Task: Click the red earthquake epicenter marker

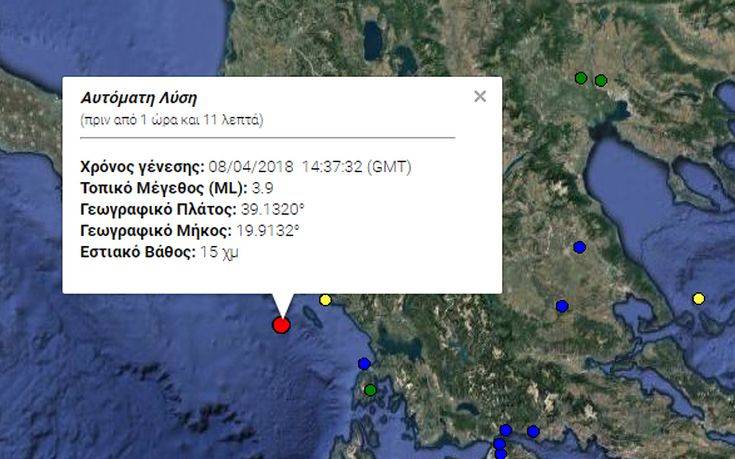Action: pos(281,324)
